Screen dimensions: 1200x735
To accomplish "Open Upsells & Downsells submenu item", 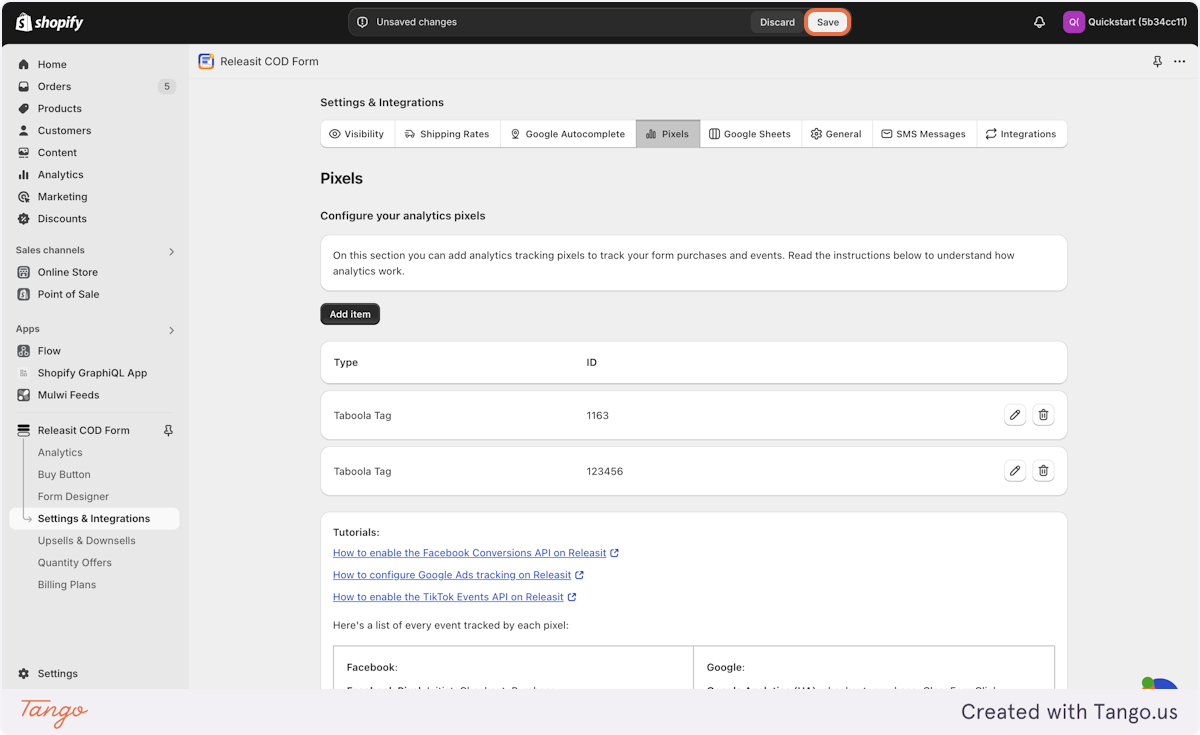I will [x=86, y=541].
